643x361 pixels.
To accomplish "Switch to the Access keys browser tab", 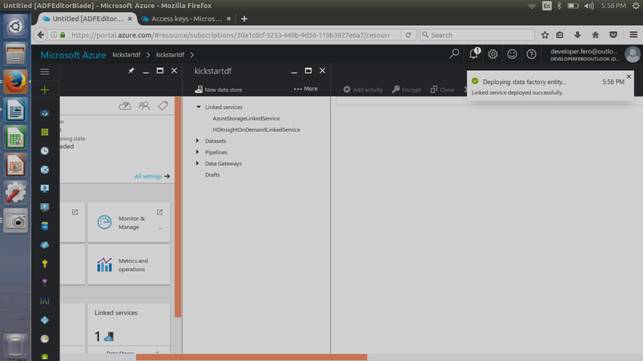I will coord(186,19).
